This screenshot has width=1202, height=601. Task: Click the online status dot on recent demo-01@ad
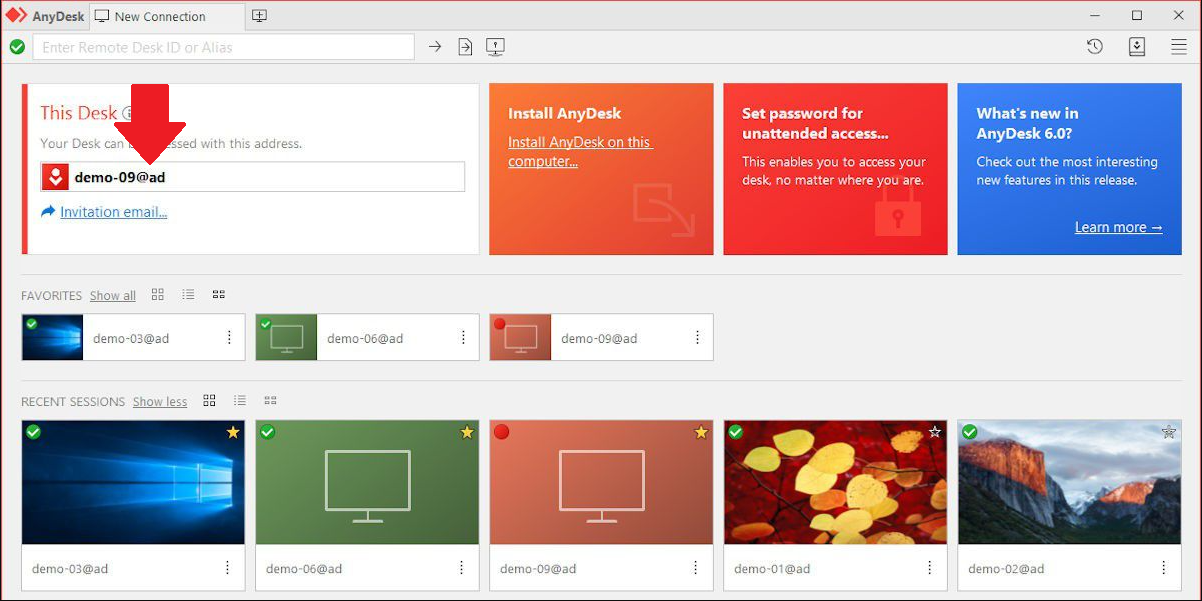736,432
